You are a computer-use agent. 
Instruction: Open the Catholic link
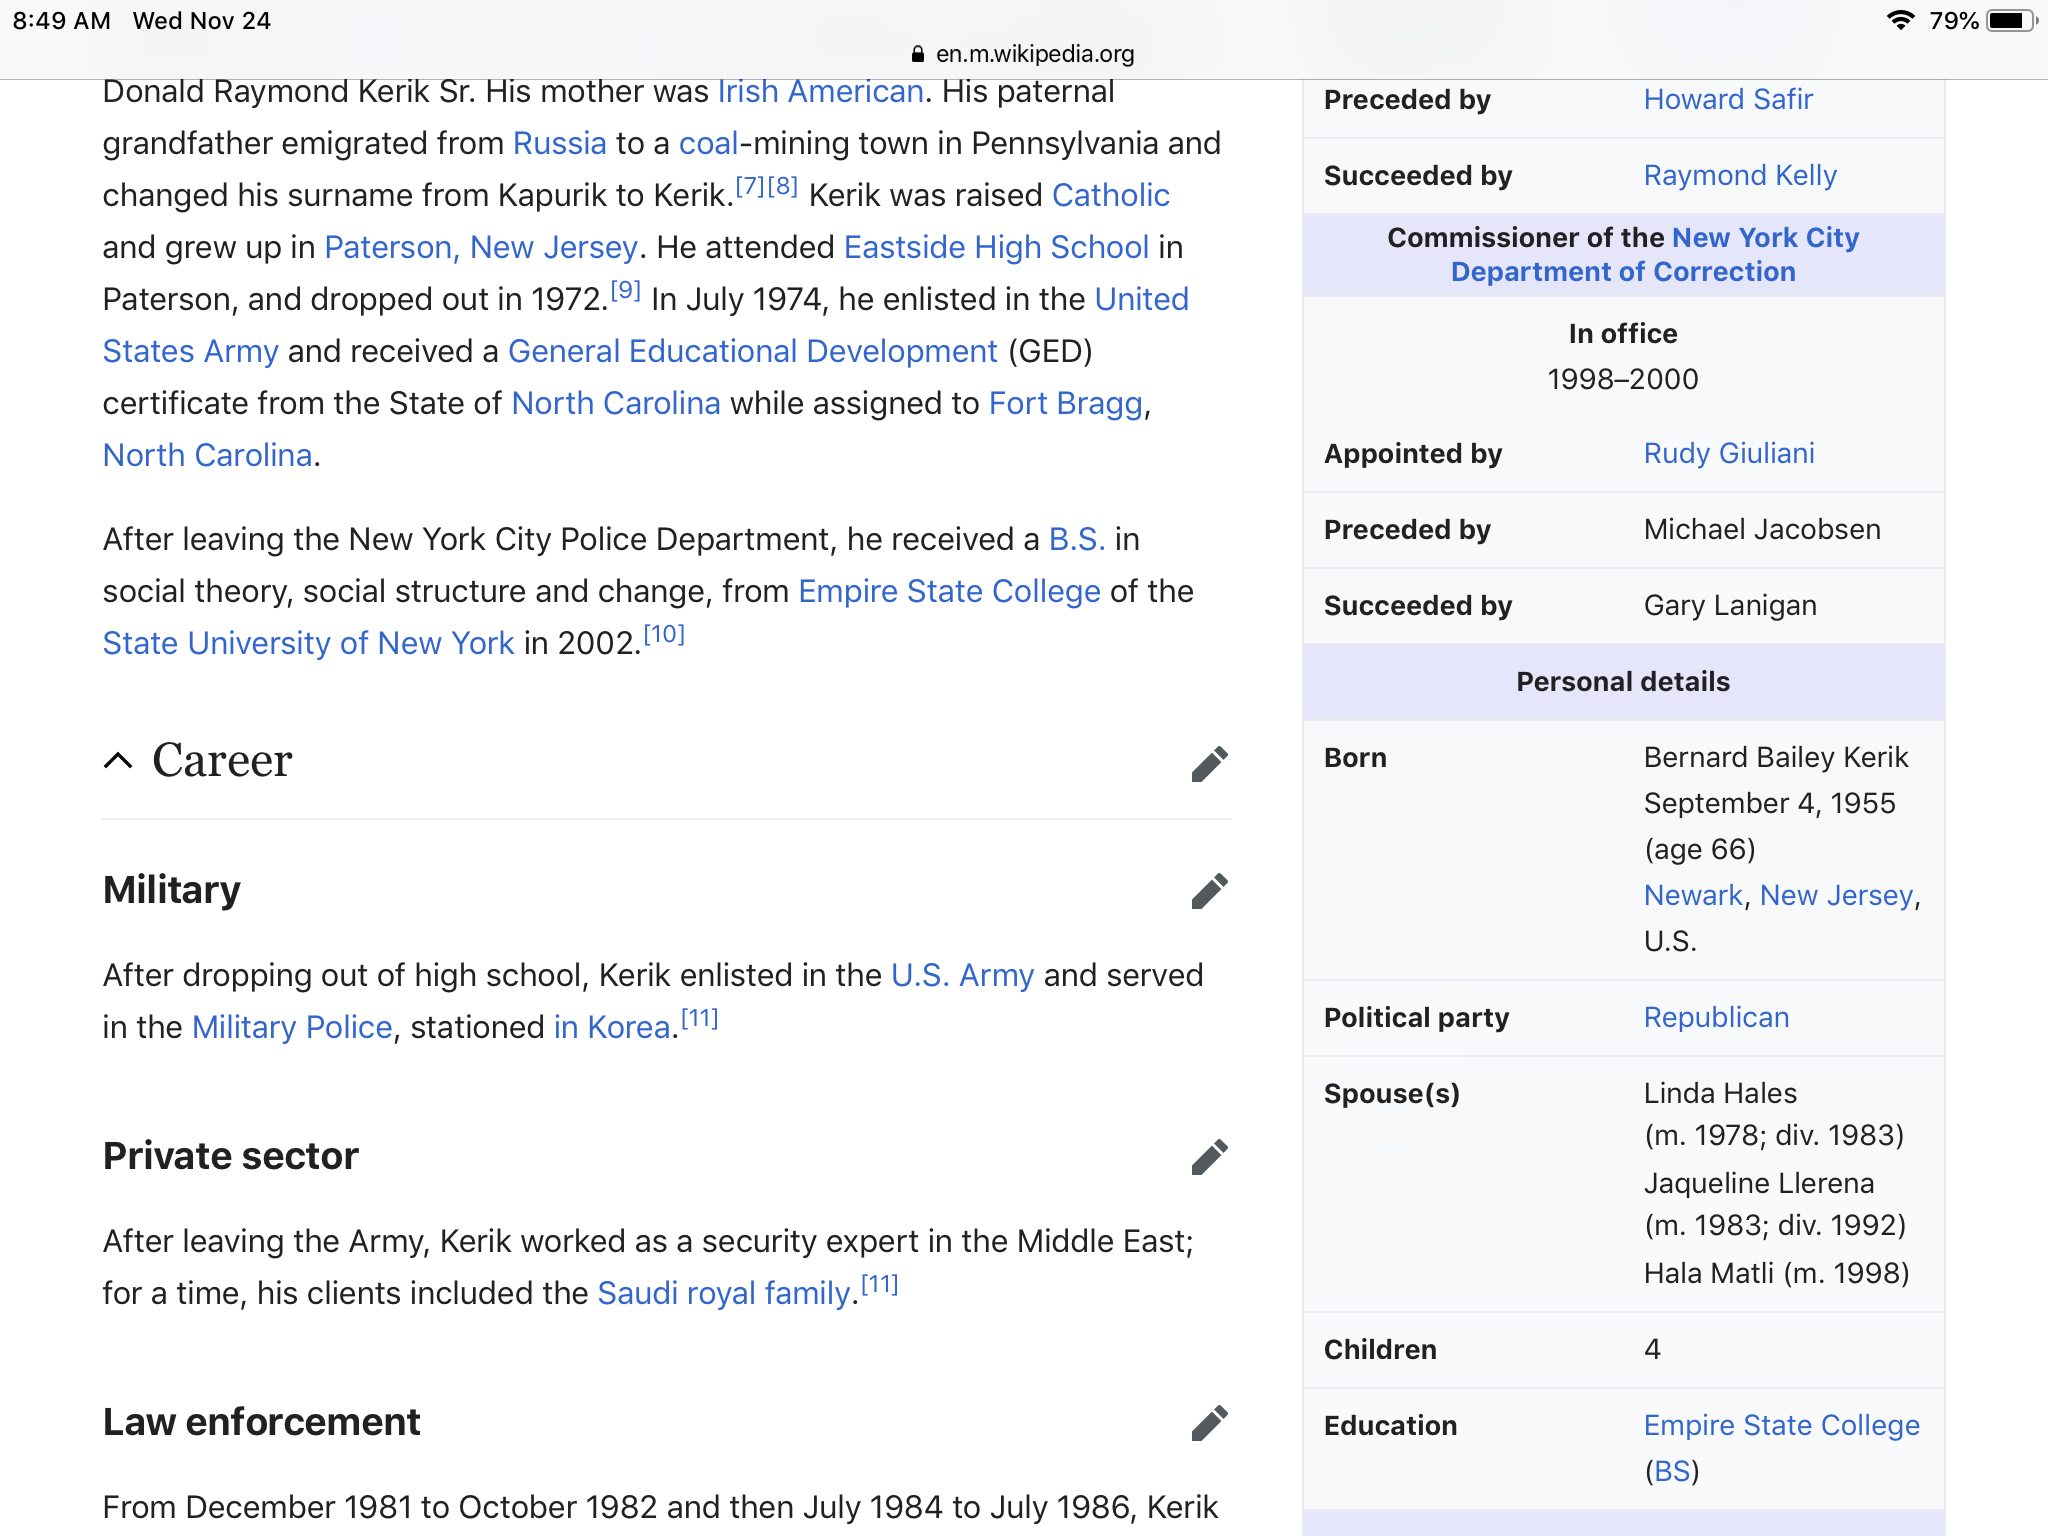tap(1111, 195)
